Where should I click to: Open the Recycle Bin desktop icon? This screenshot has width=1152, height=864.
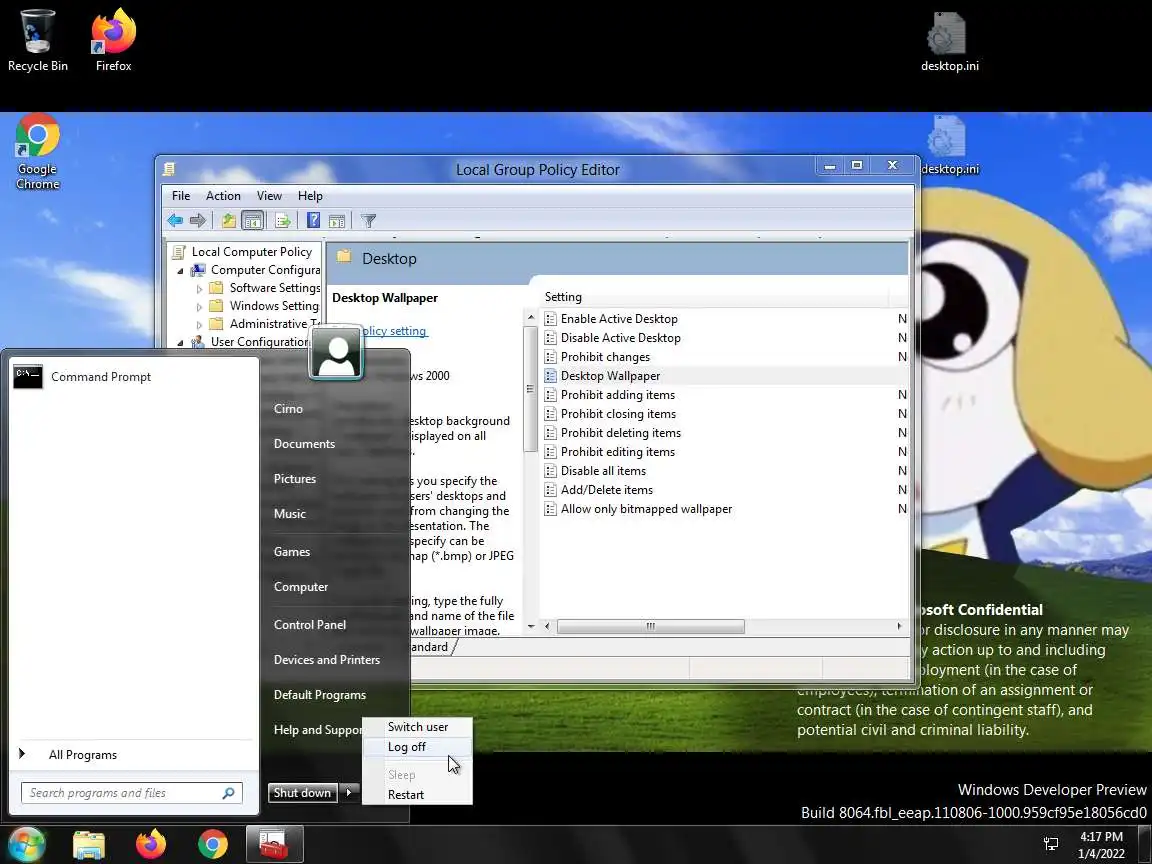coord(37,41)
